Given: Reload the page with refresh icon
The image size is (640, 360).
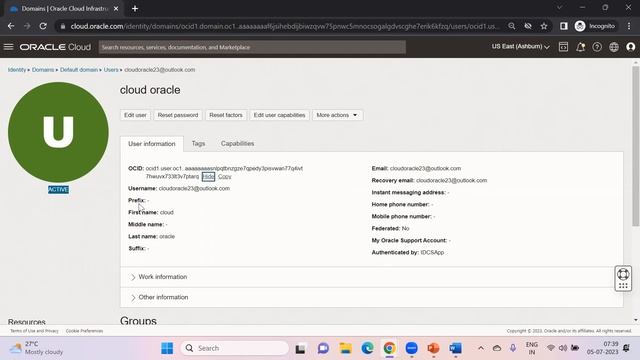Looking at the screenshot, I should (43, 26).
